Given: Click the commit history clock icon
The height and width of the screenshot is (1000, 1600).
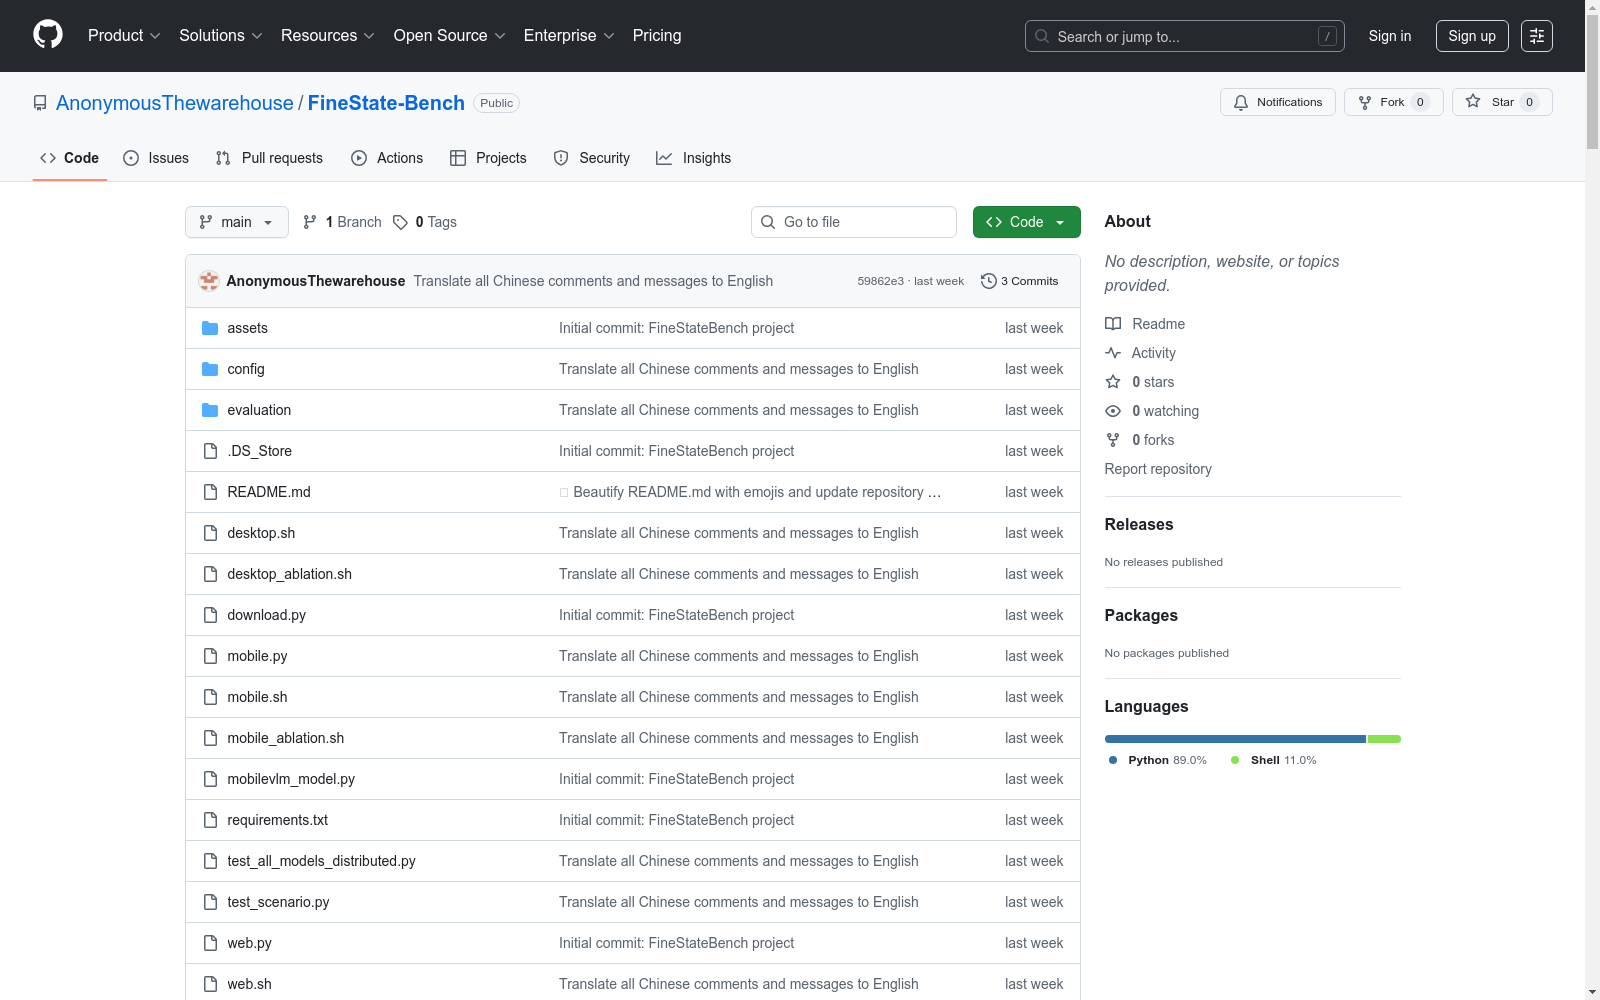Looking at the screenshot, I should click(x=989, y=281).
